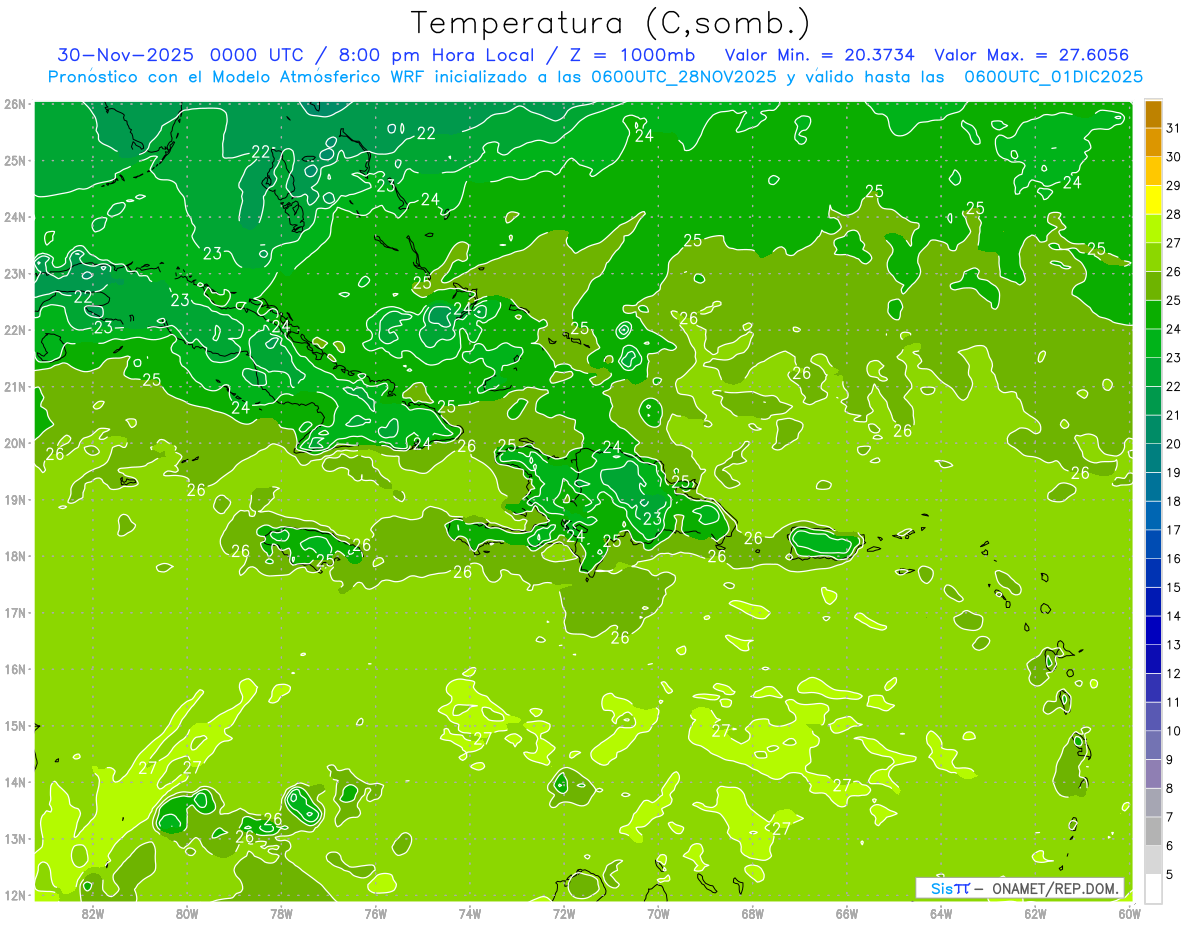
Task: Click longitude axis label '66W'
Action: (x=847, y=913)
